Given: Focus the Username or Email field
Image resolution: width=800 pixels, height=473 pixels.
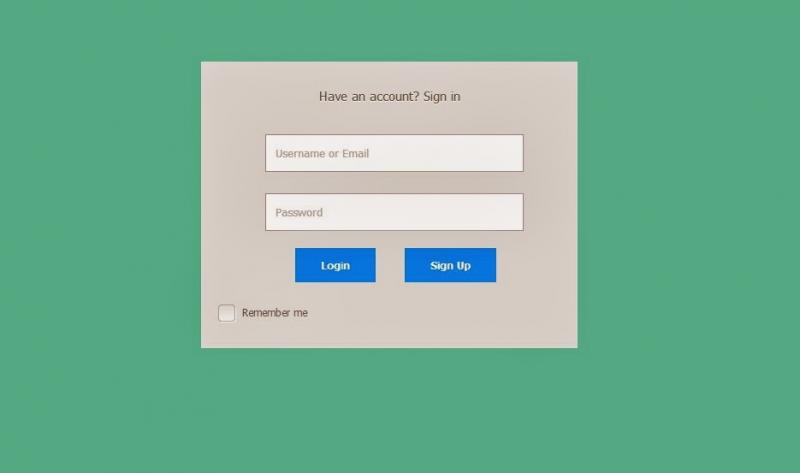Looking at the screenshot, I should pyautogui.click(x=394, y=153).
